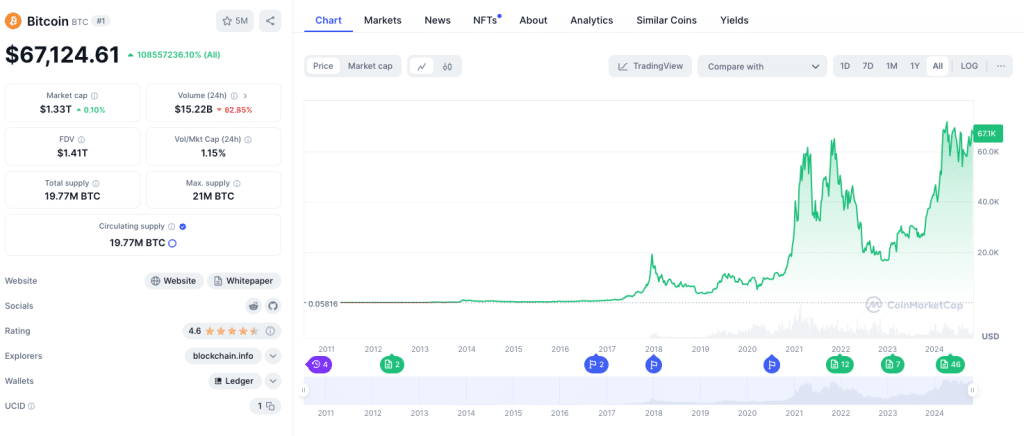Select 1D time range
1024x436 pixels.
pos(845,66)
